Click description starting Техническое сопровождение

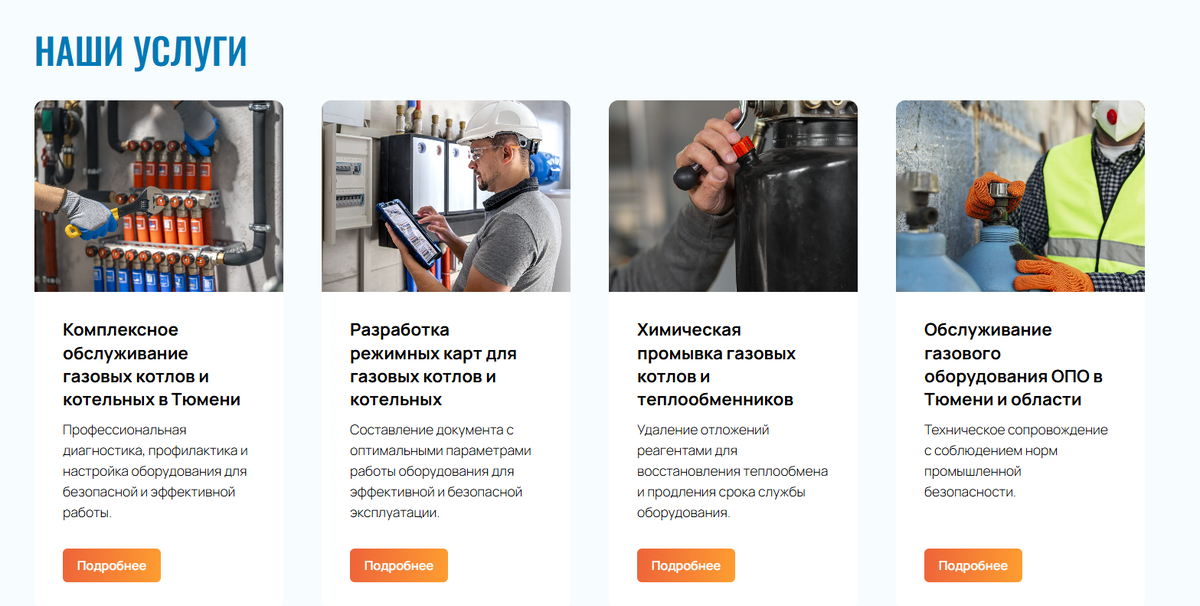click(1016, 461)
